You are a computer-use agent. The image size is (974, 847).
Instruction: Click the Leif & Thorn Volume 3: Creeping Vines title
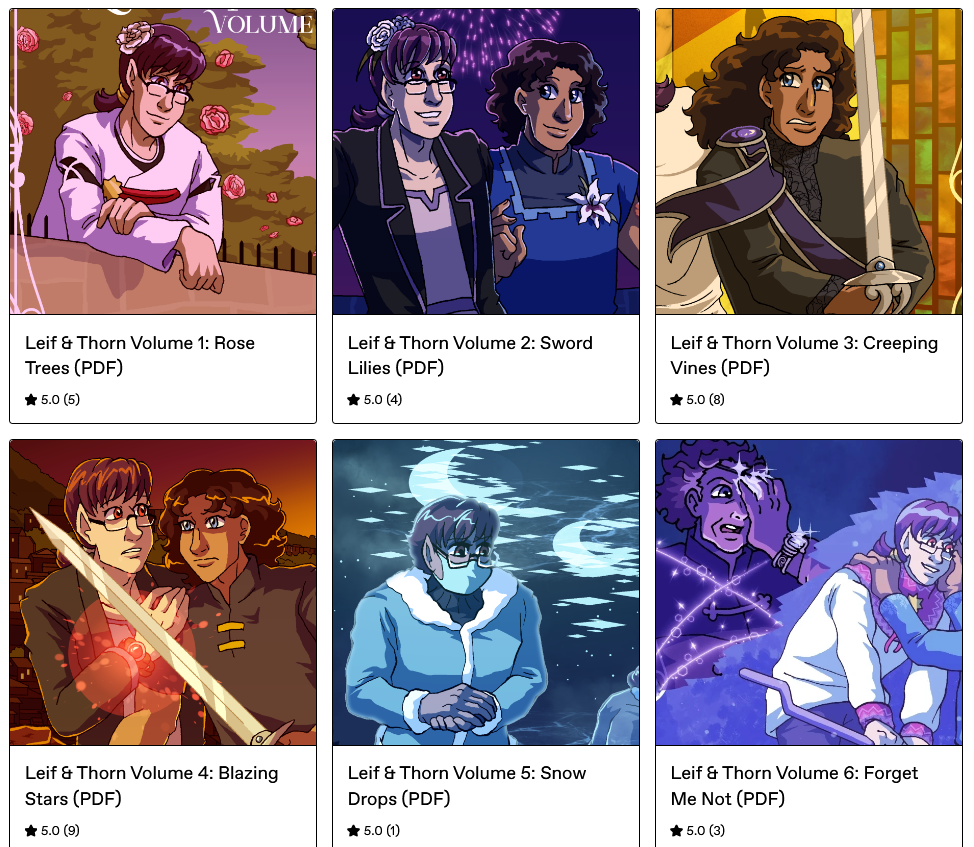point(804,355)
